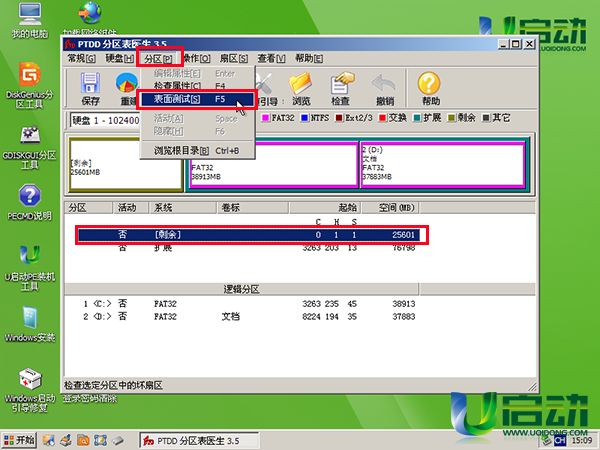This screenshot has height=450, width=600.
Task: Click the 分区 column header
Action: click(x=88, y=208)
